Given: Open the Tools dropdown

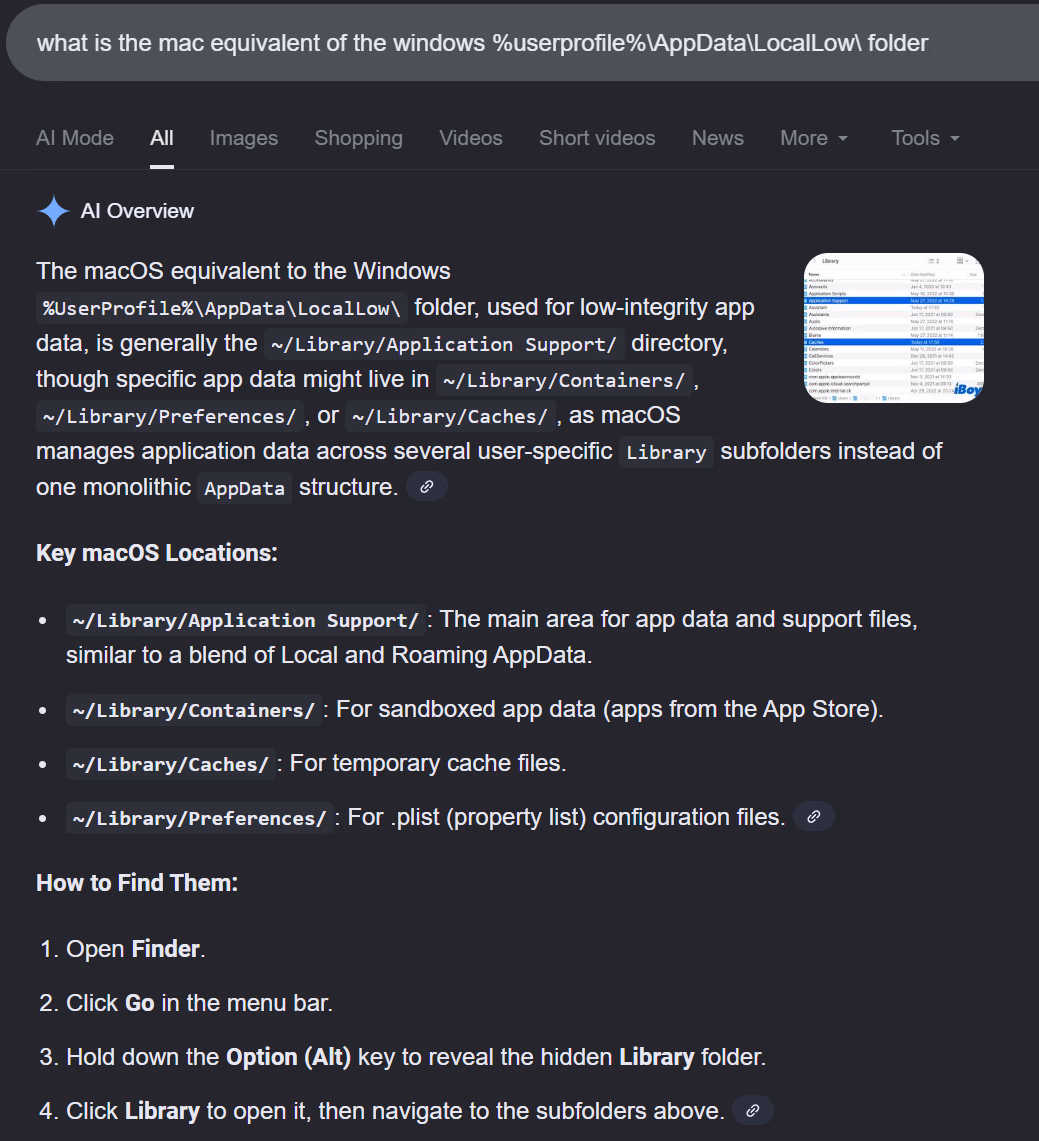Looking at the screenshot, I should (x=925, y=138).
